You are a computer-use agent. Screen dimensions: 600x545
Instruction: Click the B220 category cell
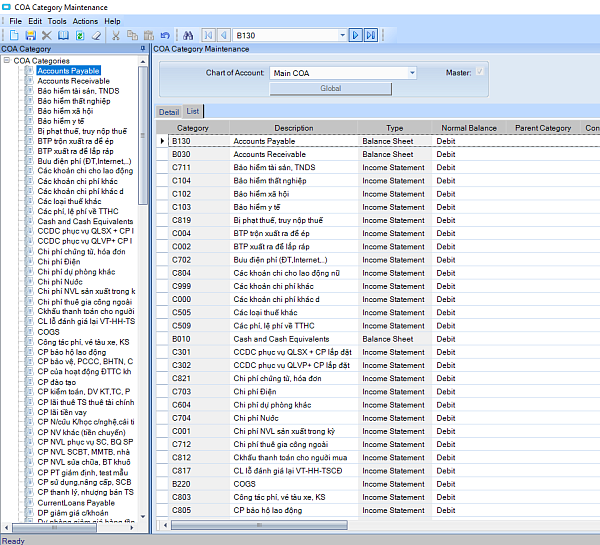(x=199, y=484)
